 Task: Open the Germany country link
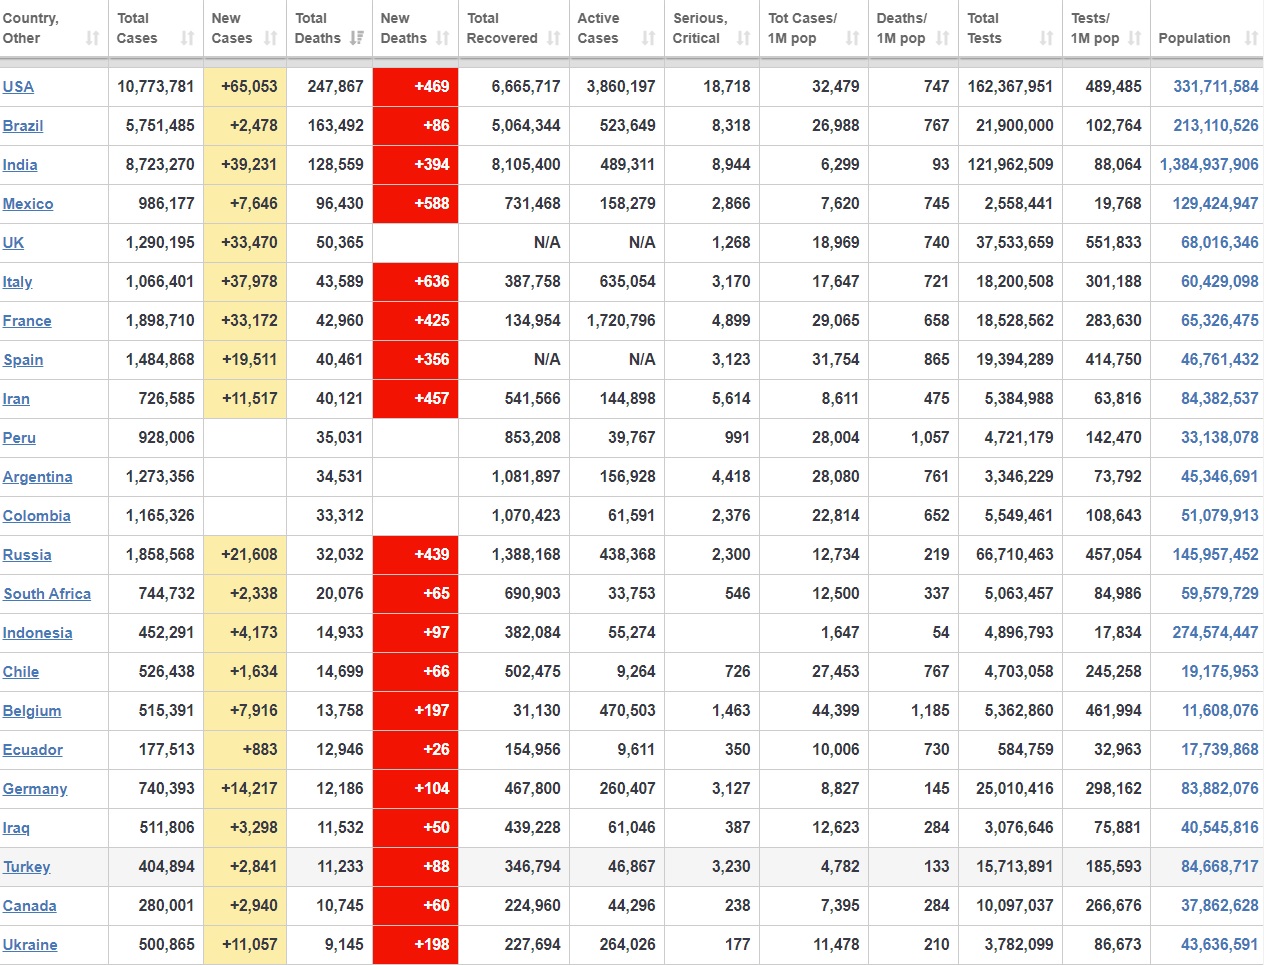point(35,789)
